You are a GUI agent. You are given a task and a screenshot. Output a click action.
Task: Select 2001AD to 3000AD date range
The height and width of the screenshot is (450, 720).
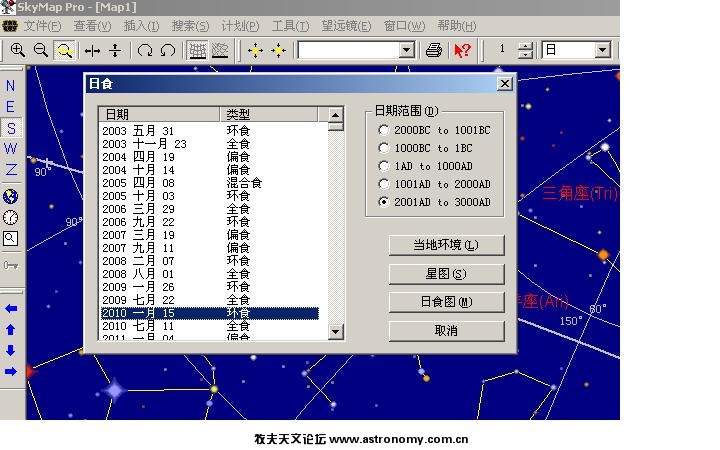click(x=384, y=202)
